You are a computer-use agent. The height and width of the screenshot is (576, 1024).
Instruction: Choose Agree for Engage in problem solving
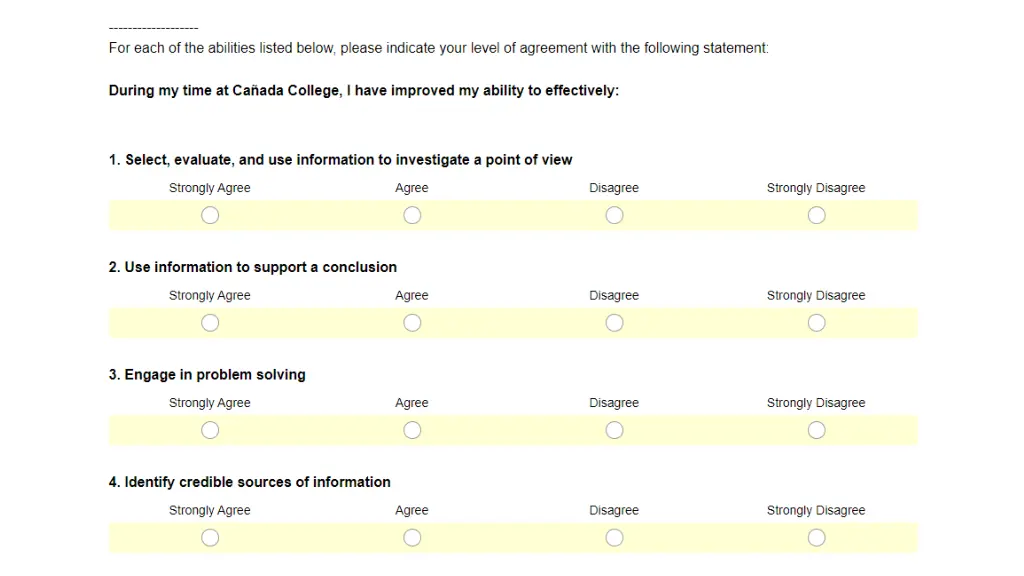click(412, 430)
